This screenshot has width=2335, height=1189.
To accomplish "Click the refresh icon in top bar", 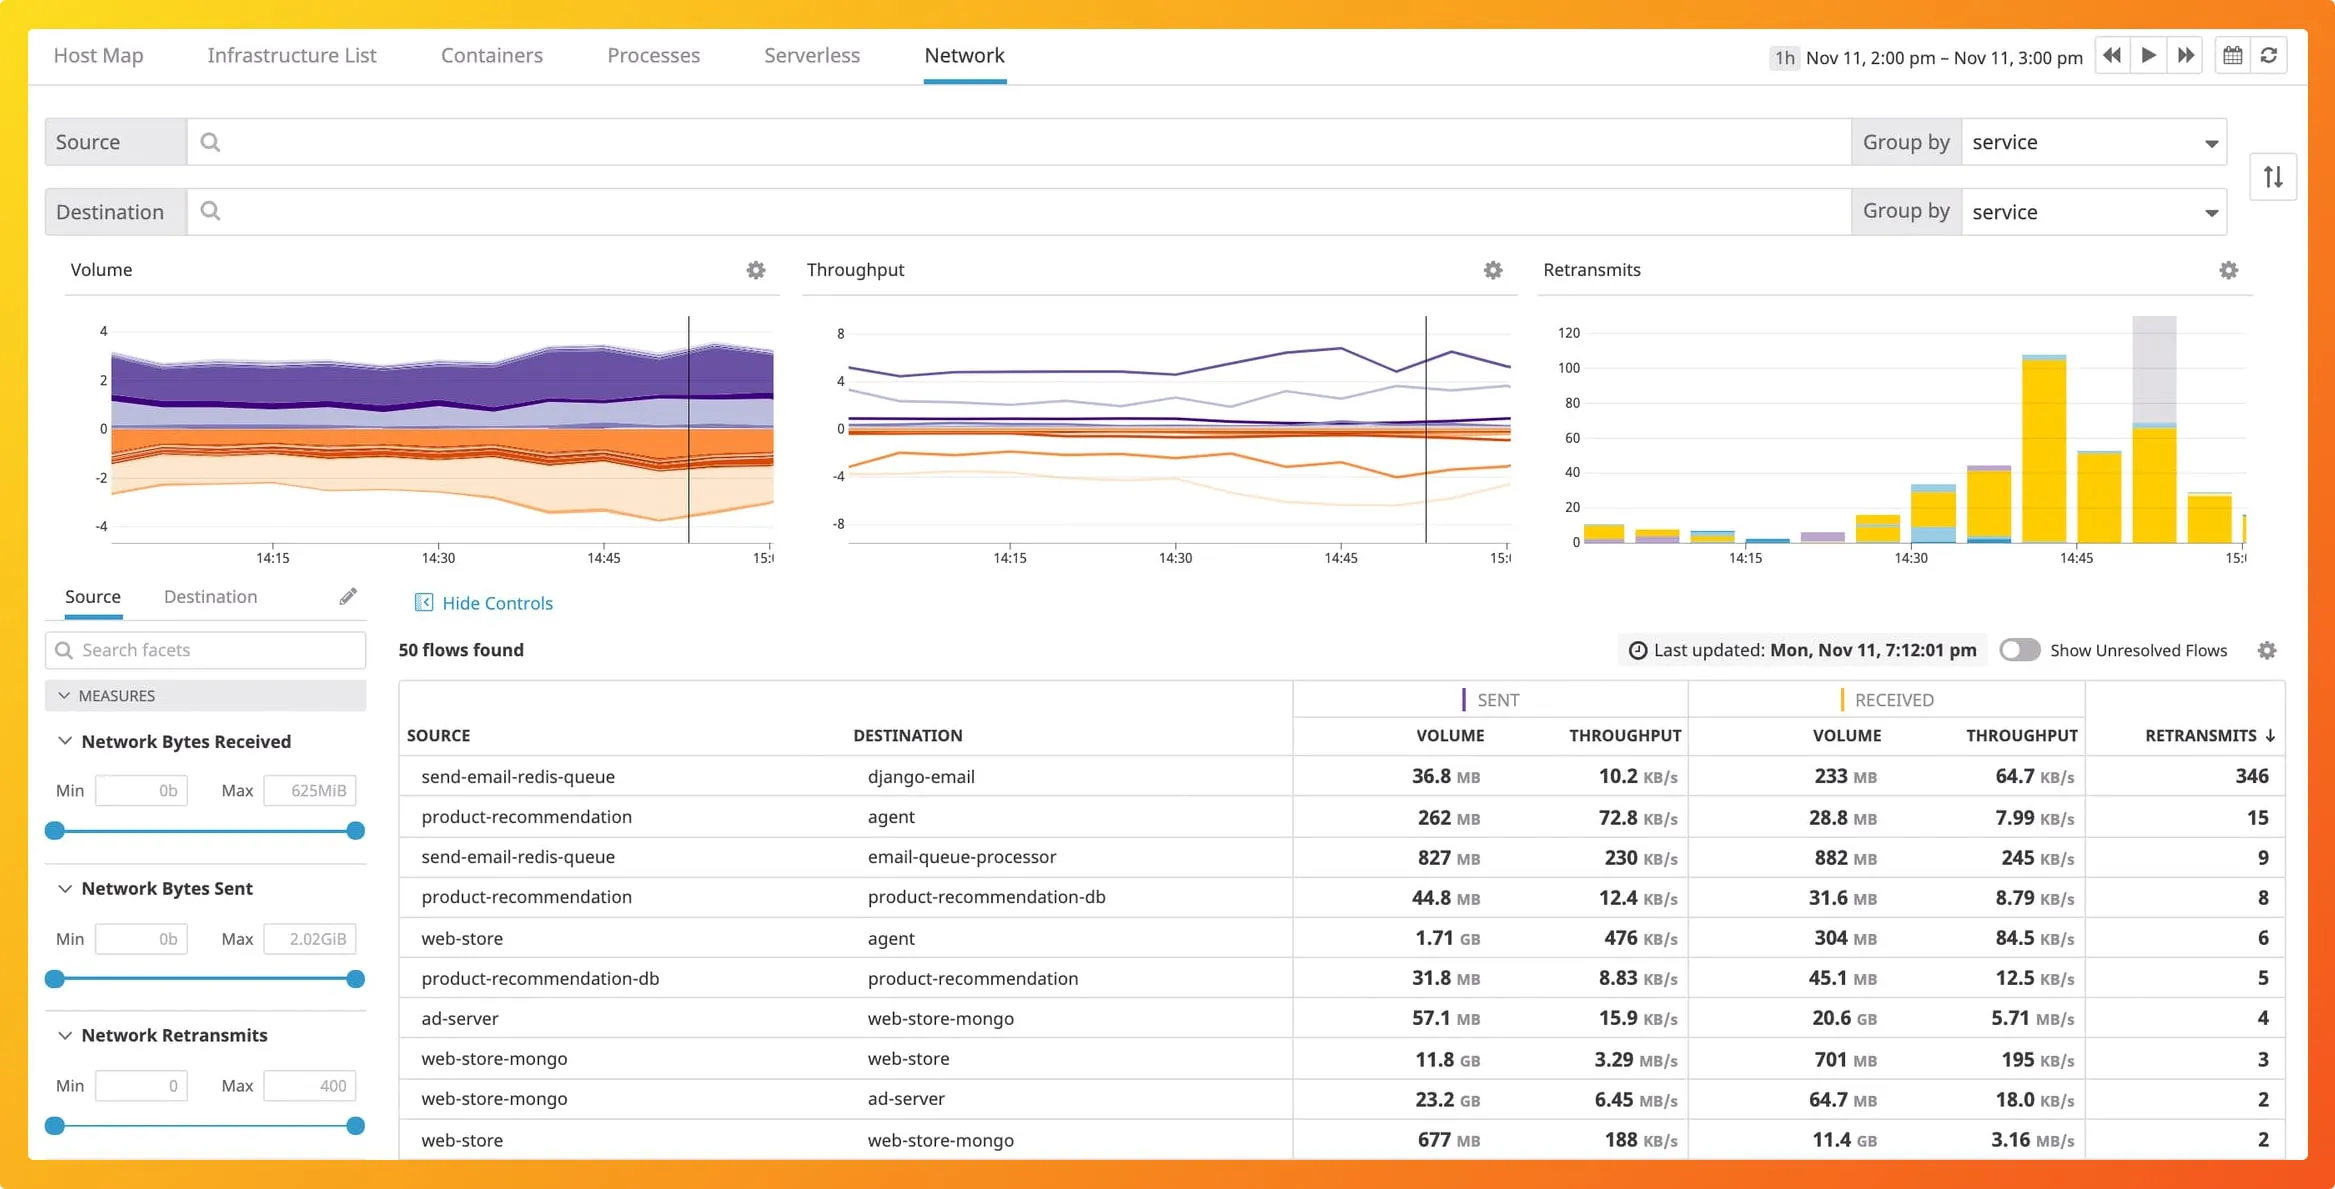I will (x=2269, y=56).
